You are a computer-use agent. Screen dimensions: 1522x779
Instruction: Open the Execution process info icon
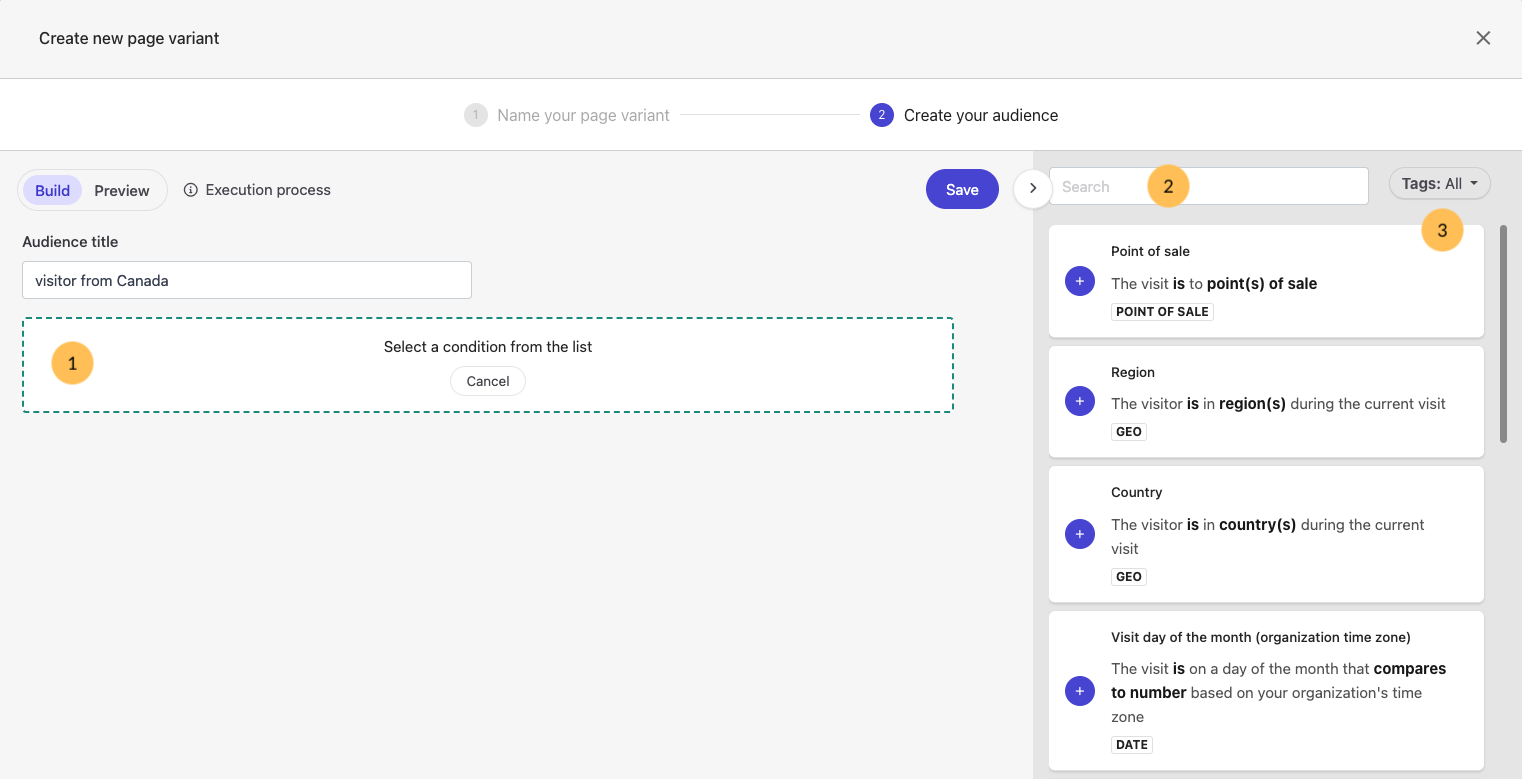click(191, 189)
